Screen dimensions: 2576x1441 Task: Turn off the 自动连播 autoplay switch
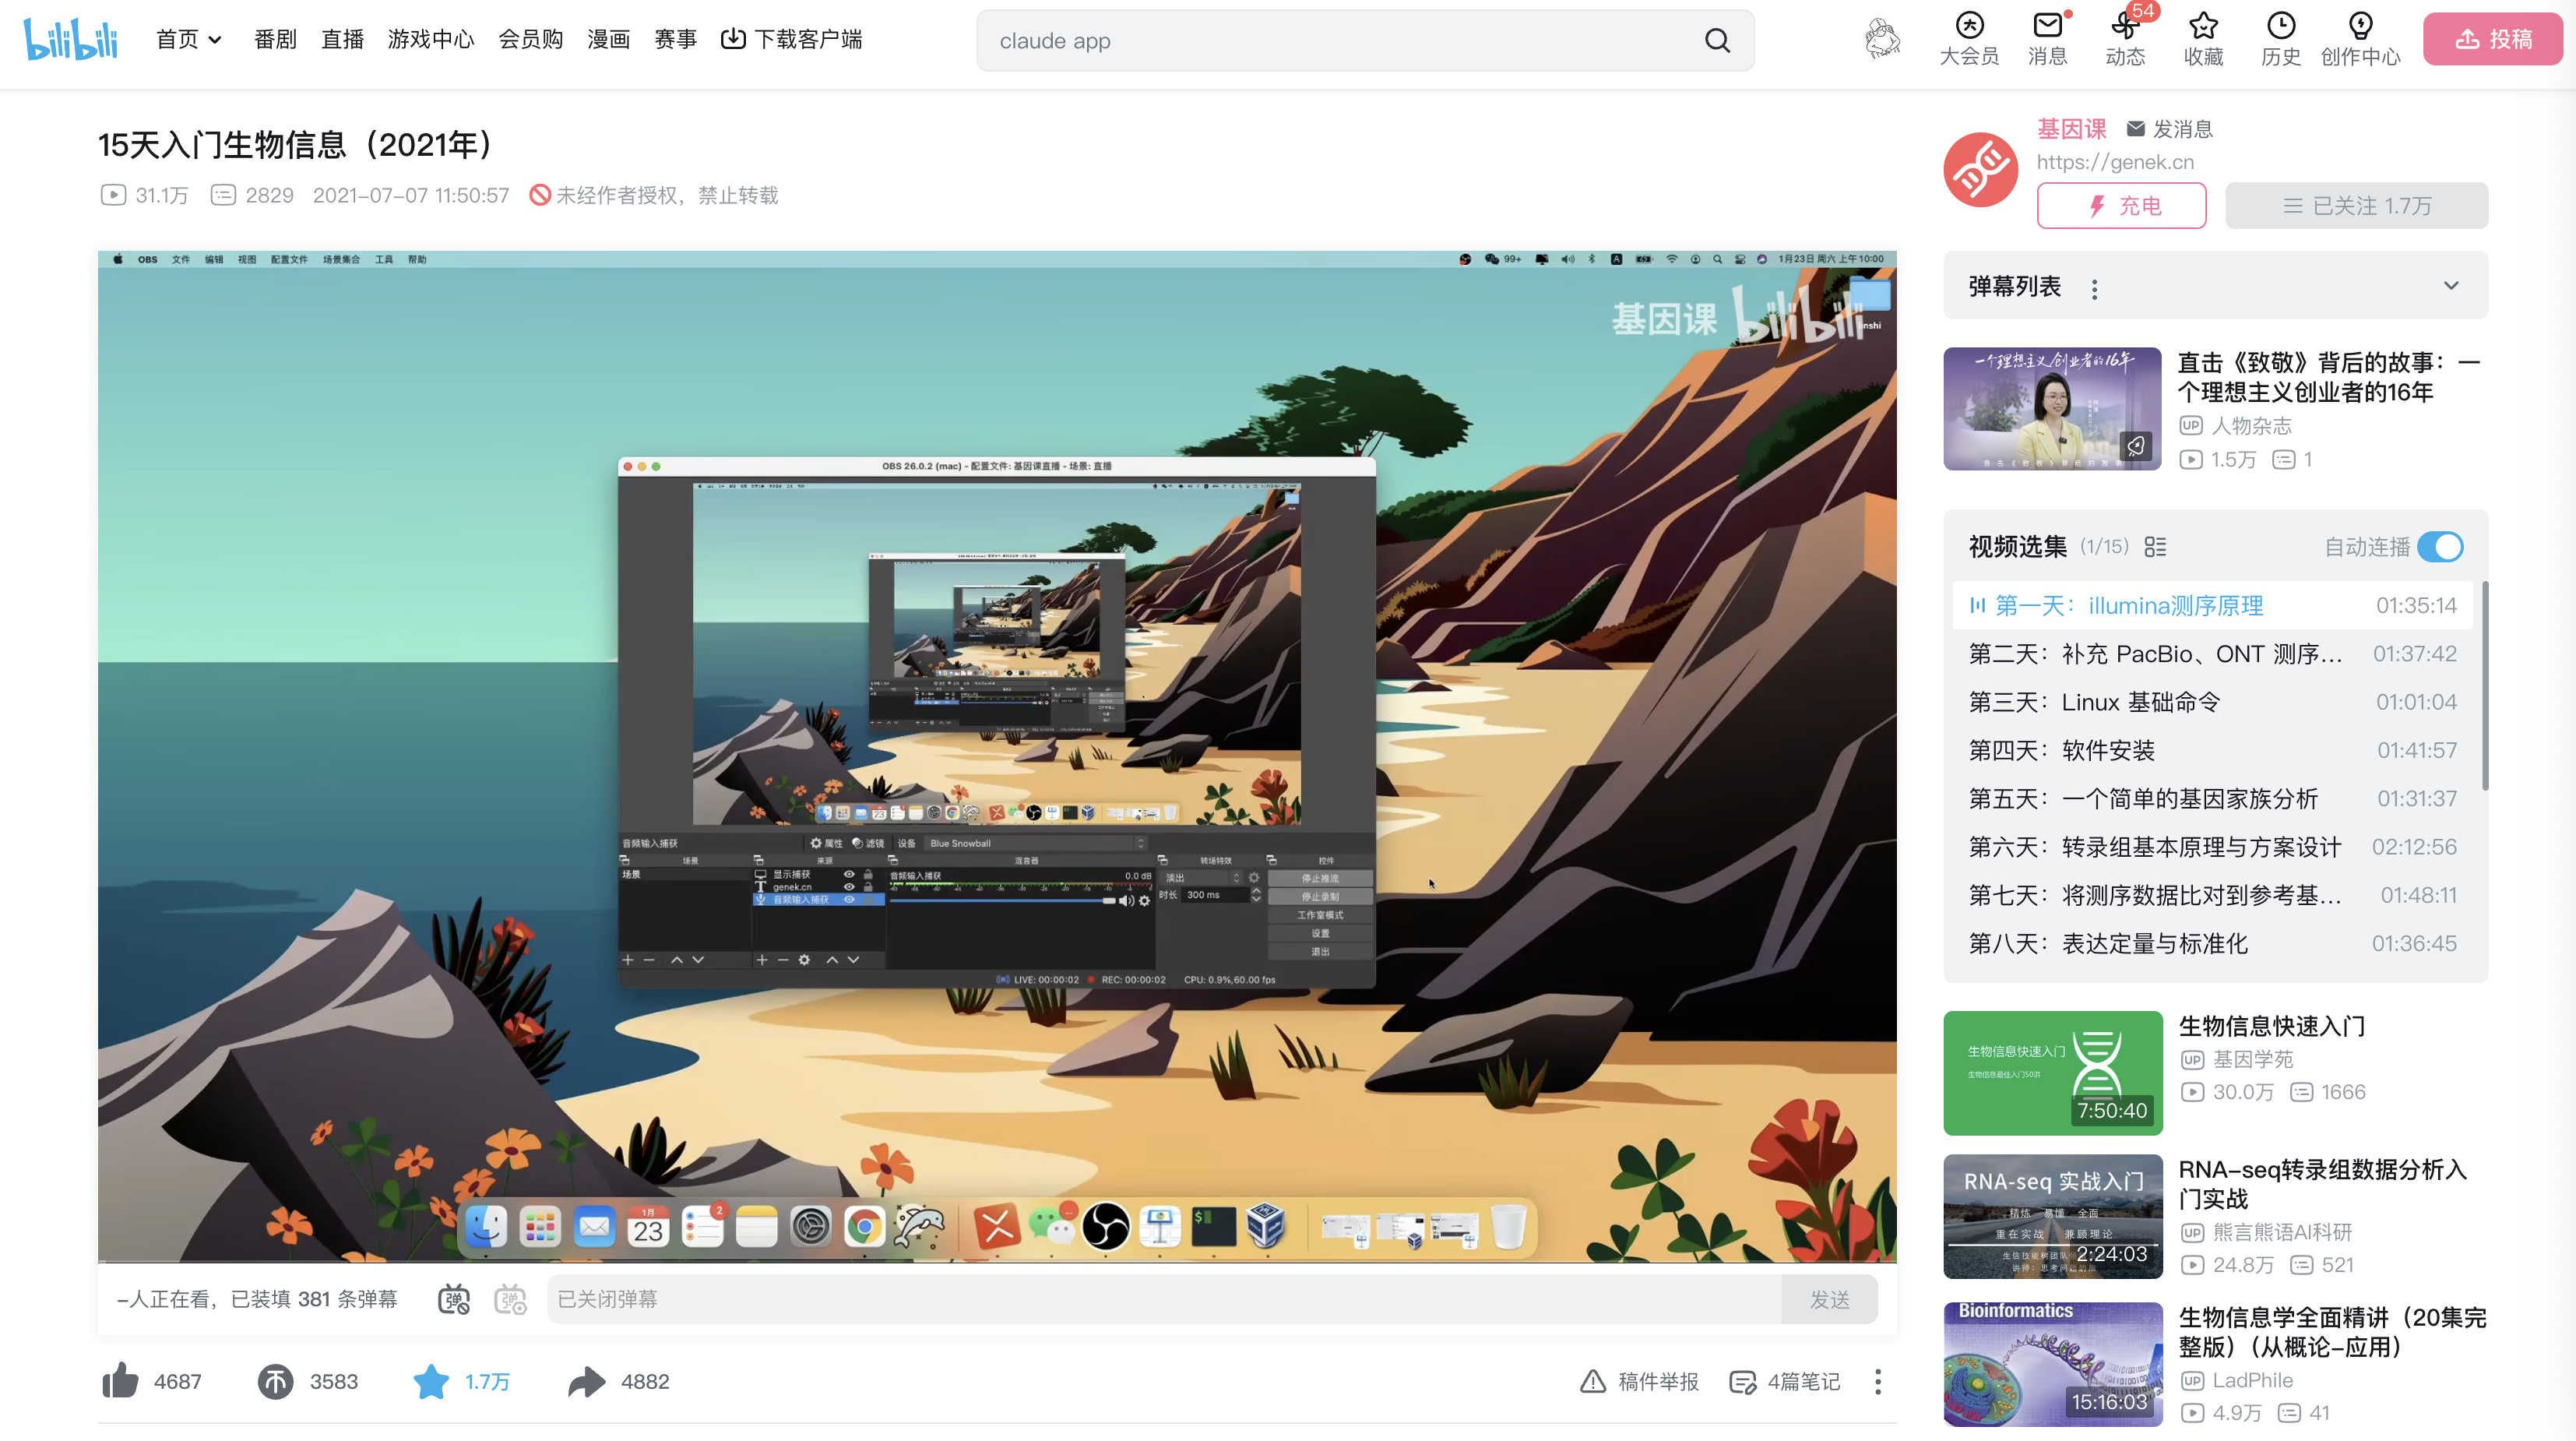(x=2439, y=547)
